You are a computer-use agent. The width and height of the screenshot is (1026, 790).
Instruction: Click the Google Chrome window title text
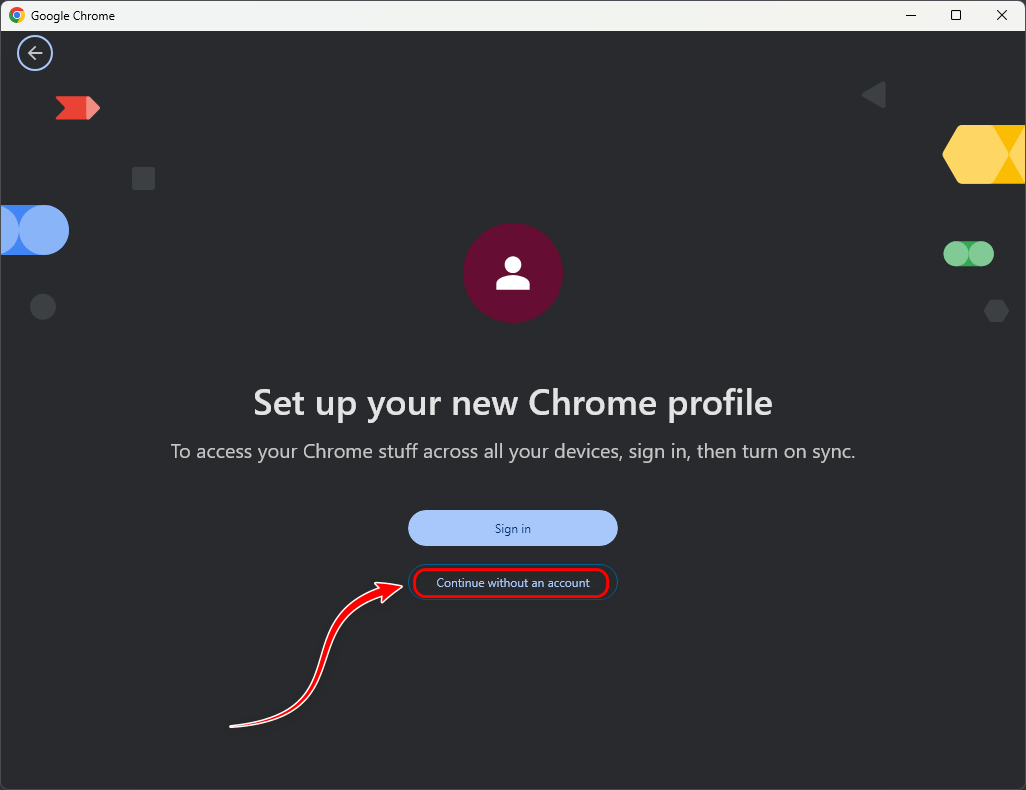click(73, 16)
